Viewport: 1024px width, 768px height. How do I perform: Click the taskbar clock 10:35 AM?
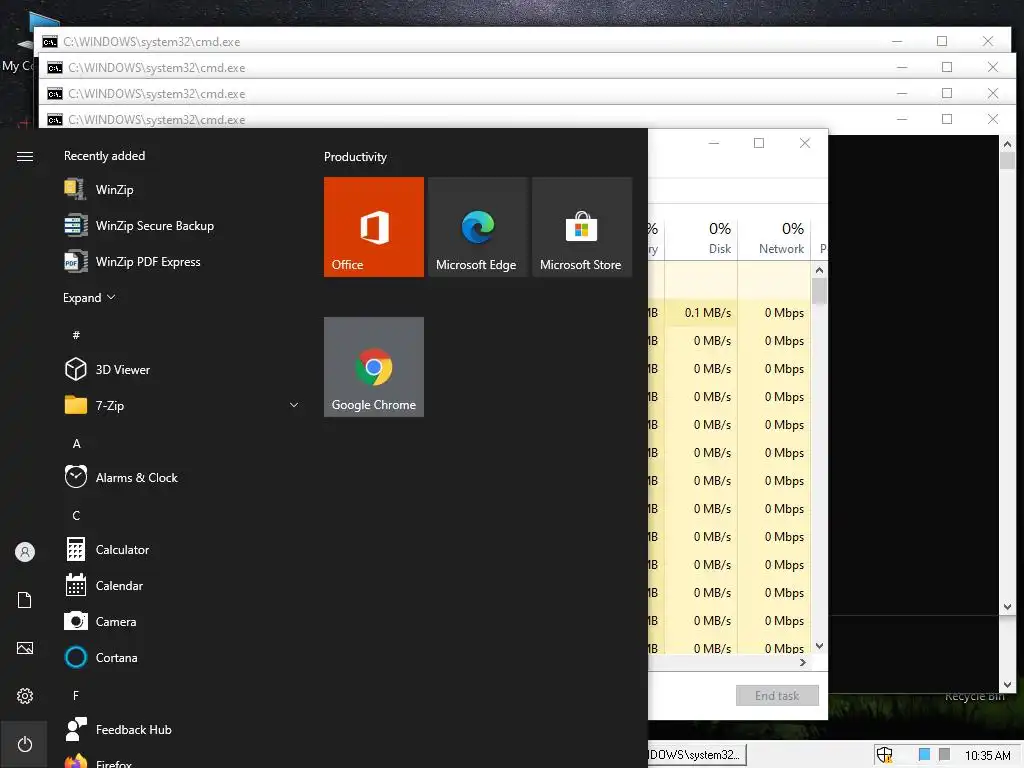coord(987,755)
